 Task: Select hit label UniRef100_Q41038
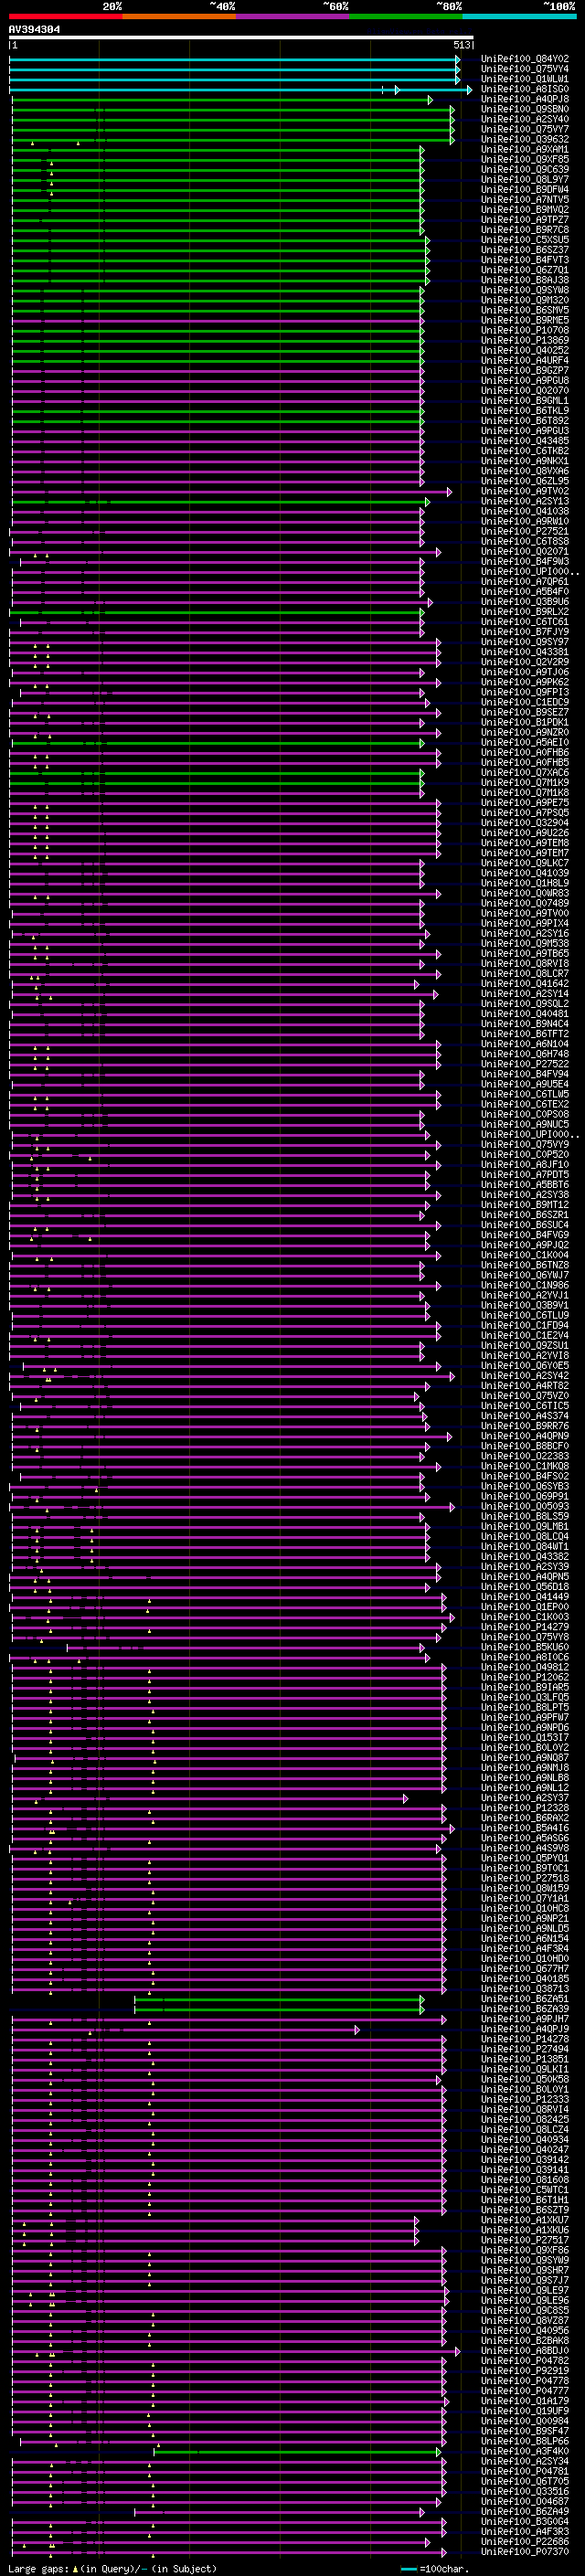[x=525, y=511]
